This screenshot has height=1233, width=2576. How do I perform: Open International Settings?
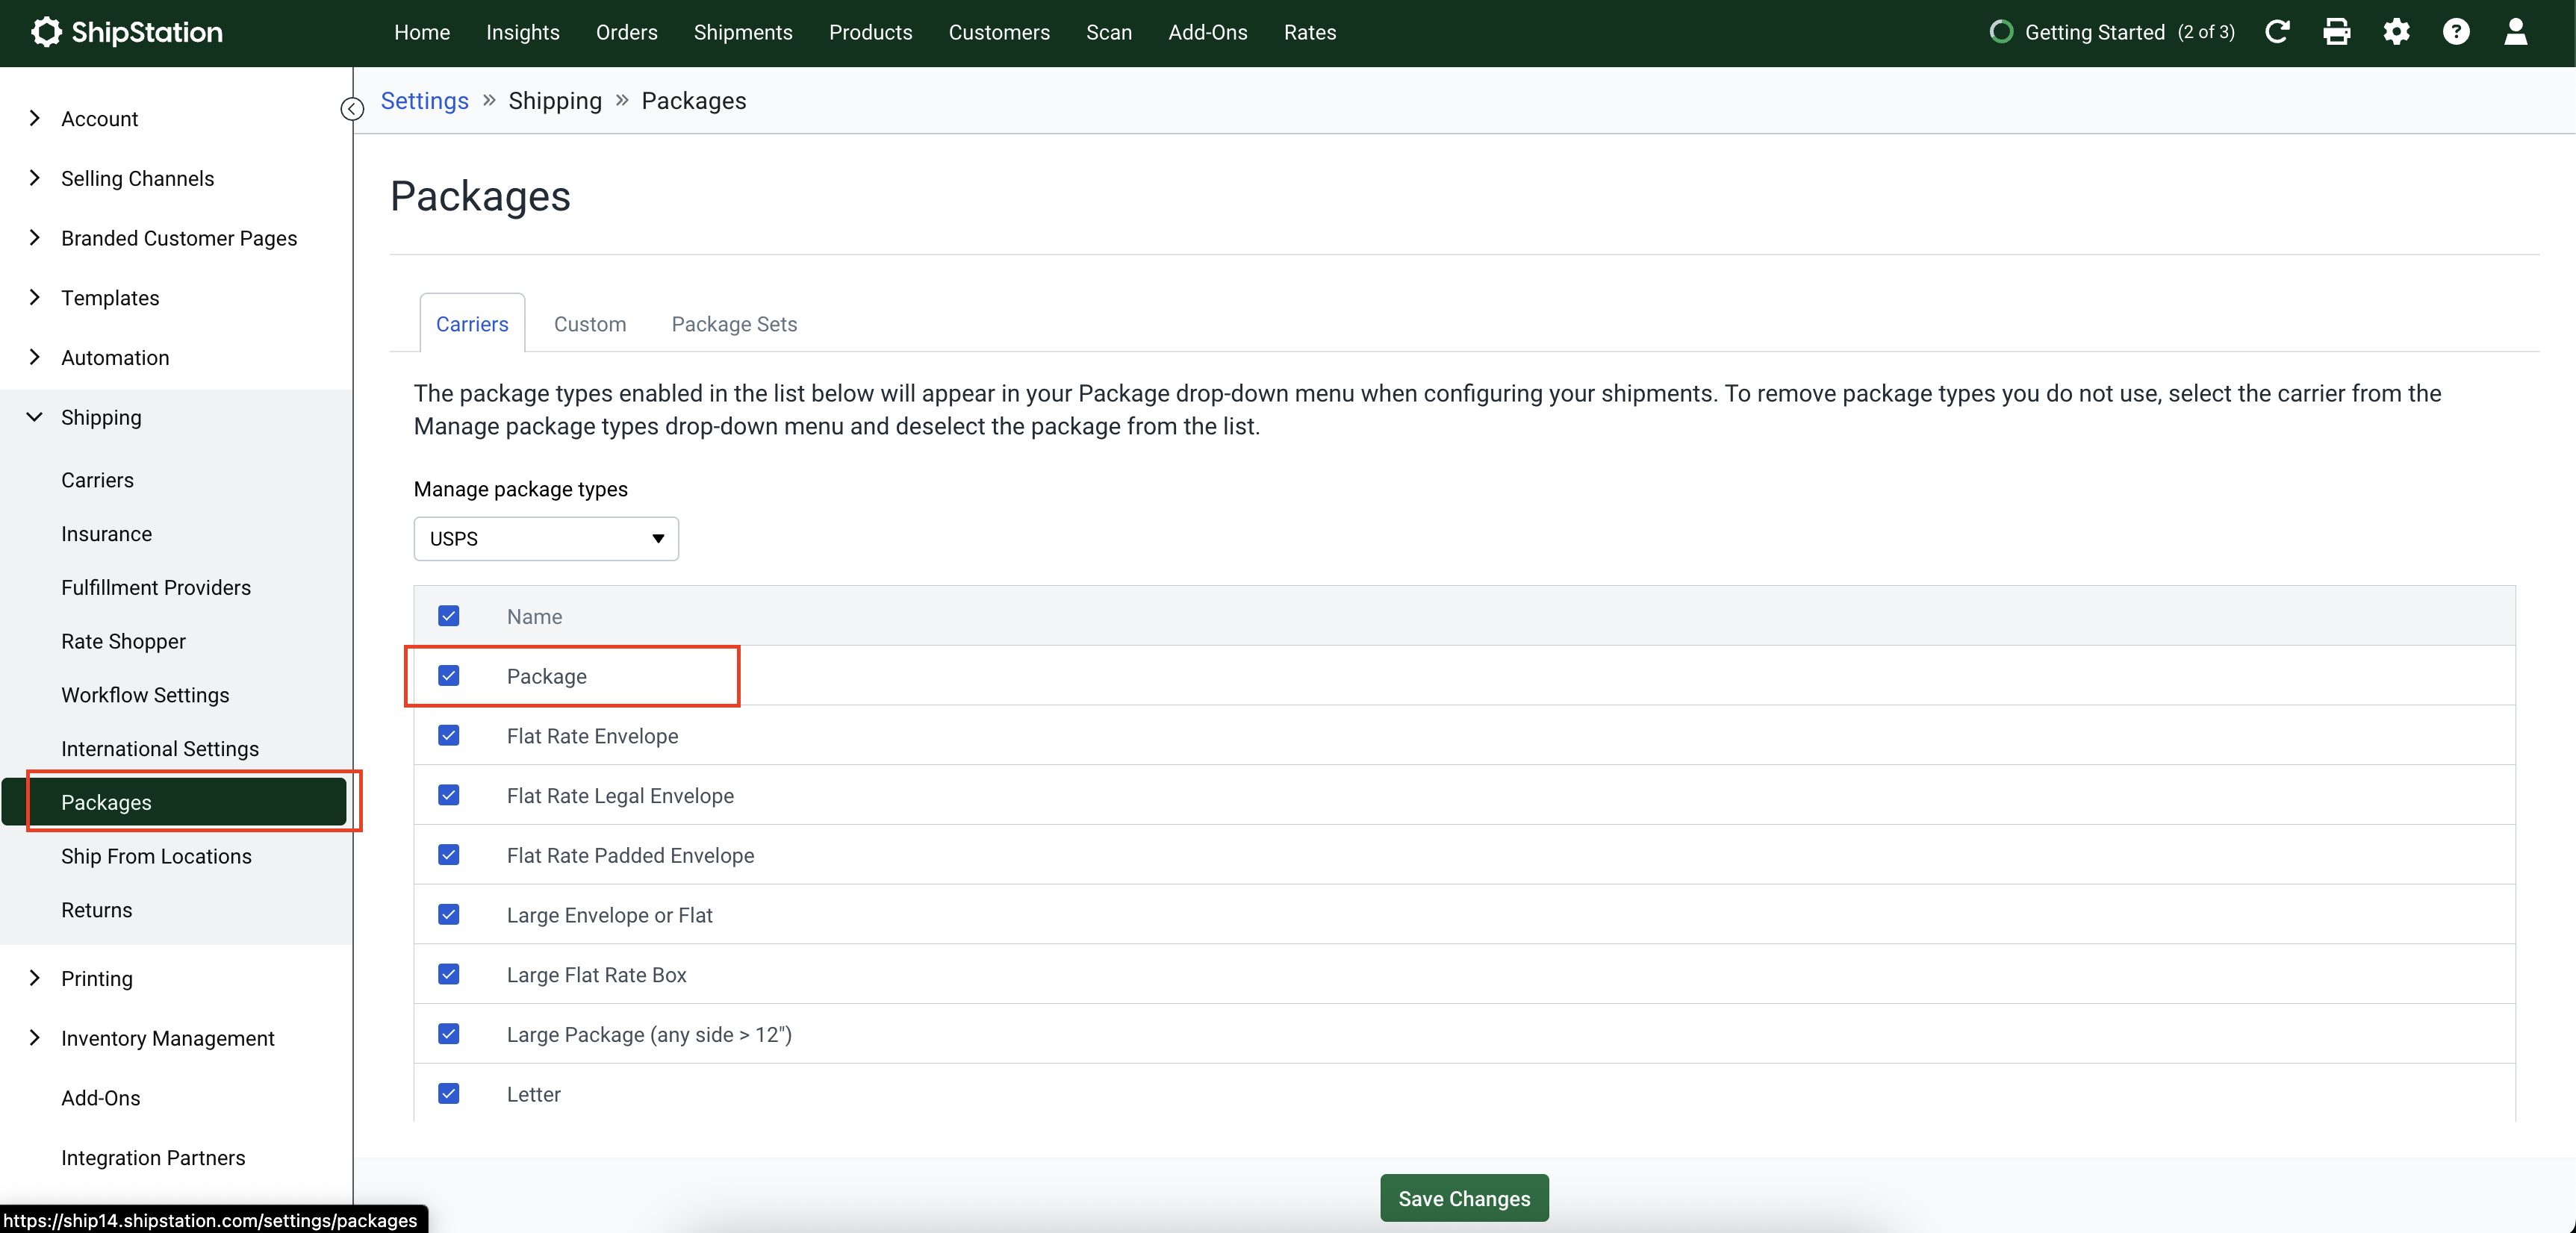pyautogui.click(x=160, y=748)
